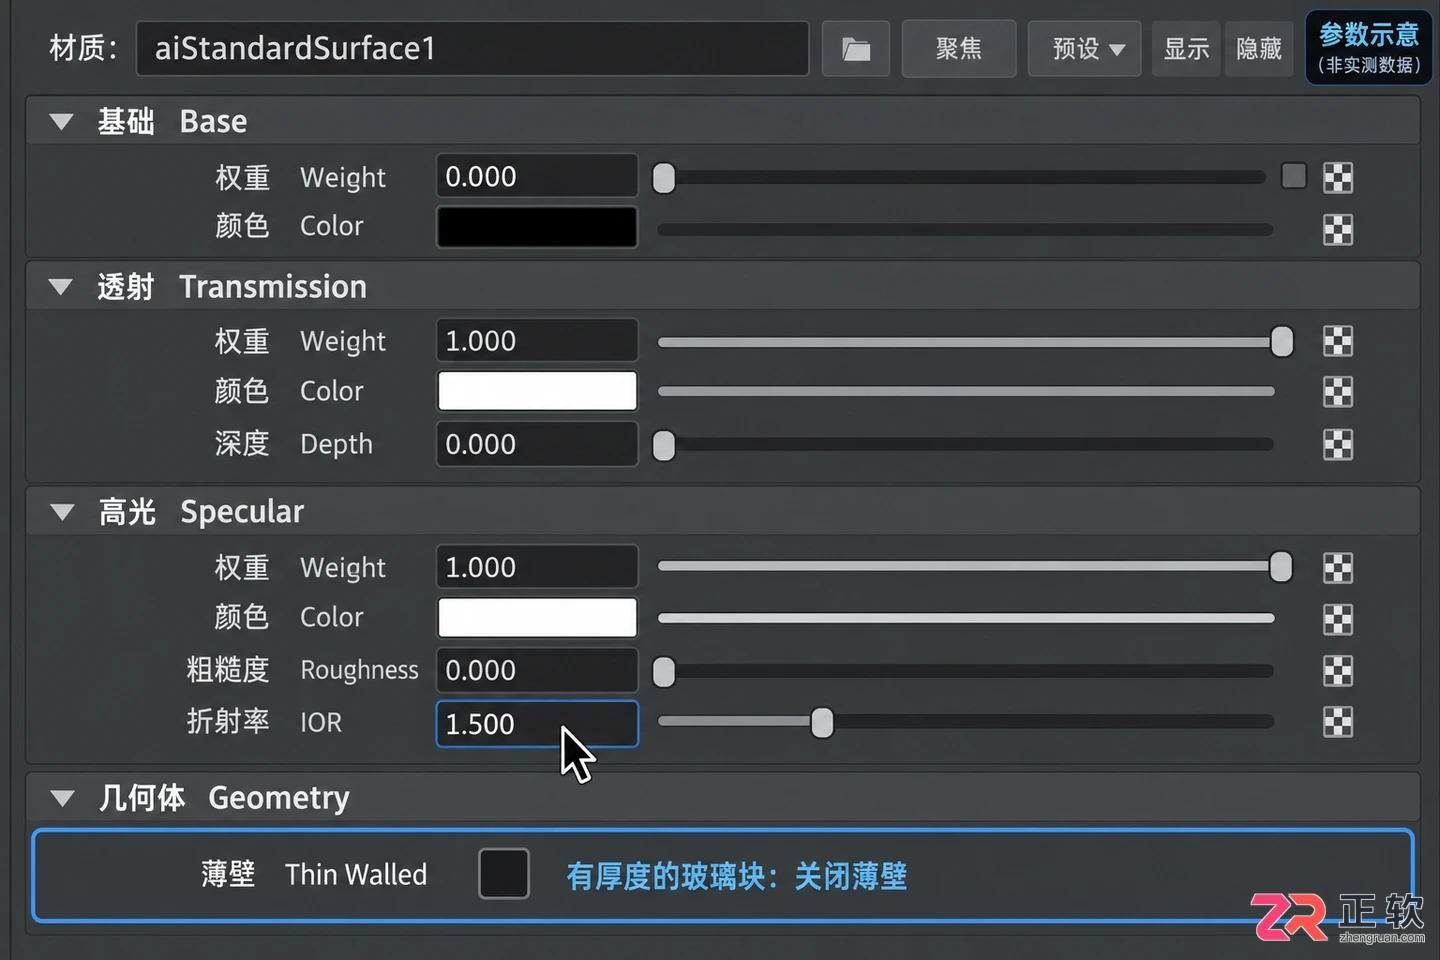
Task: Click checker icon for Transmission Depth
Action: click(1338, 444)
